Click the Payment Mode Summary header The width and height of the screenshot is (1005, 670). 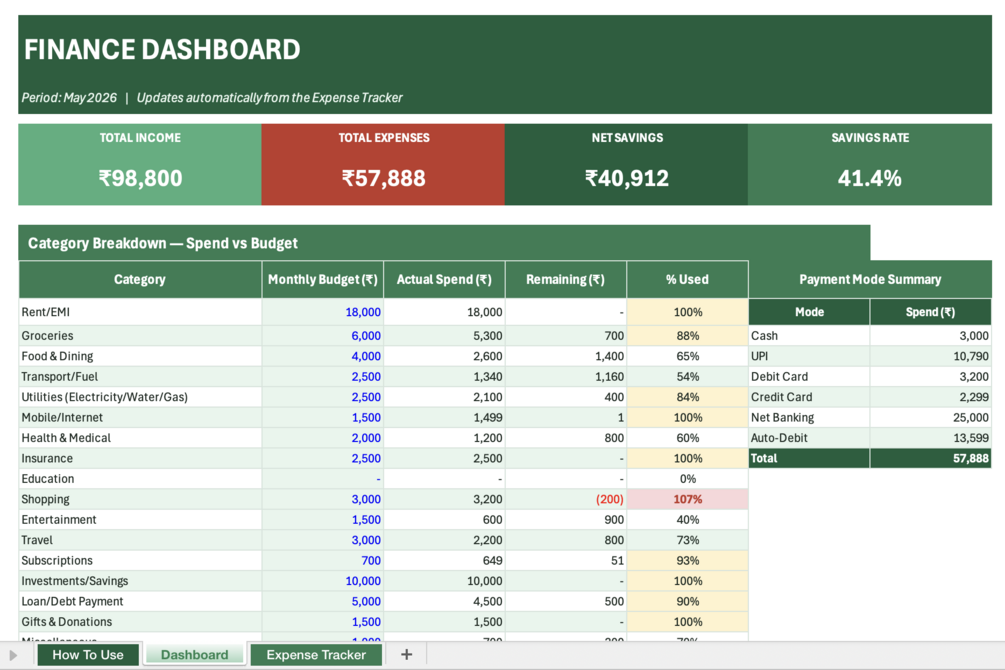click(870, 279)
